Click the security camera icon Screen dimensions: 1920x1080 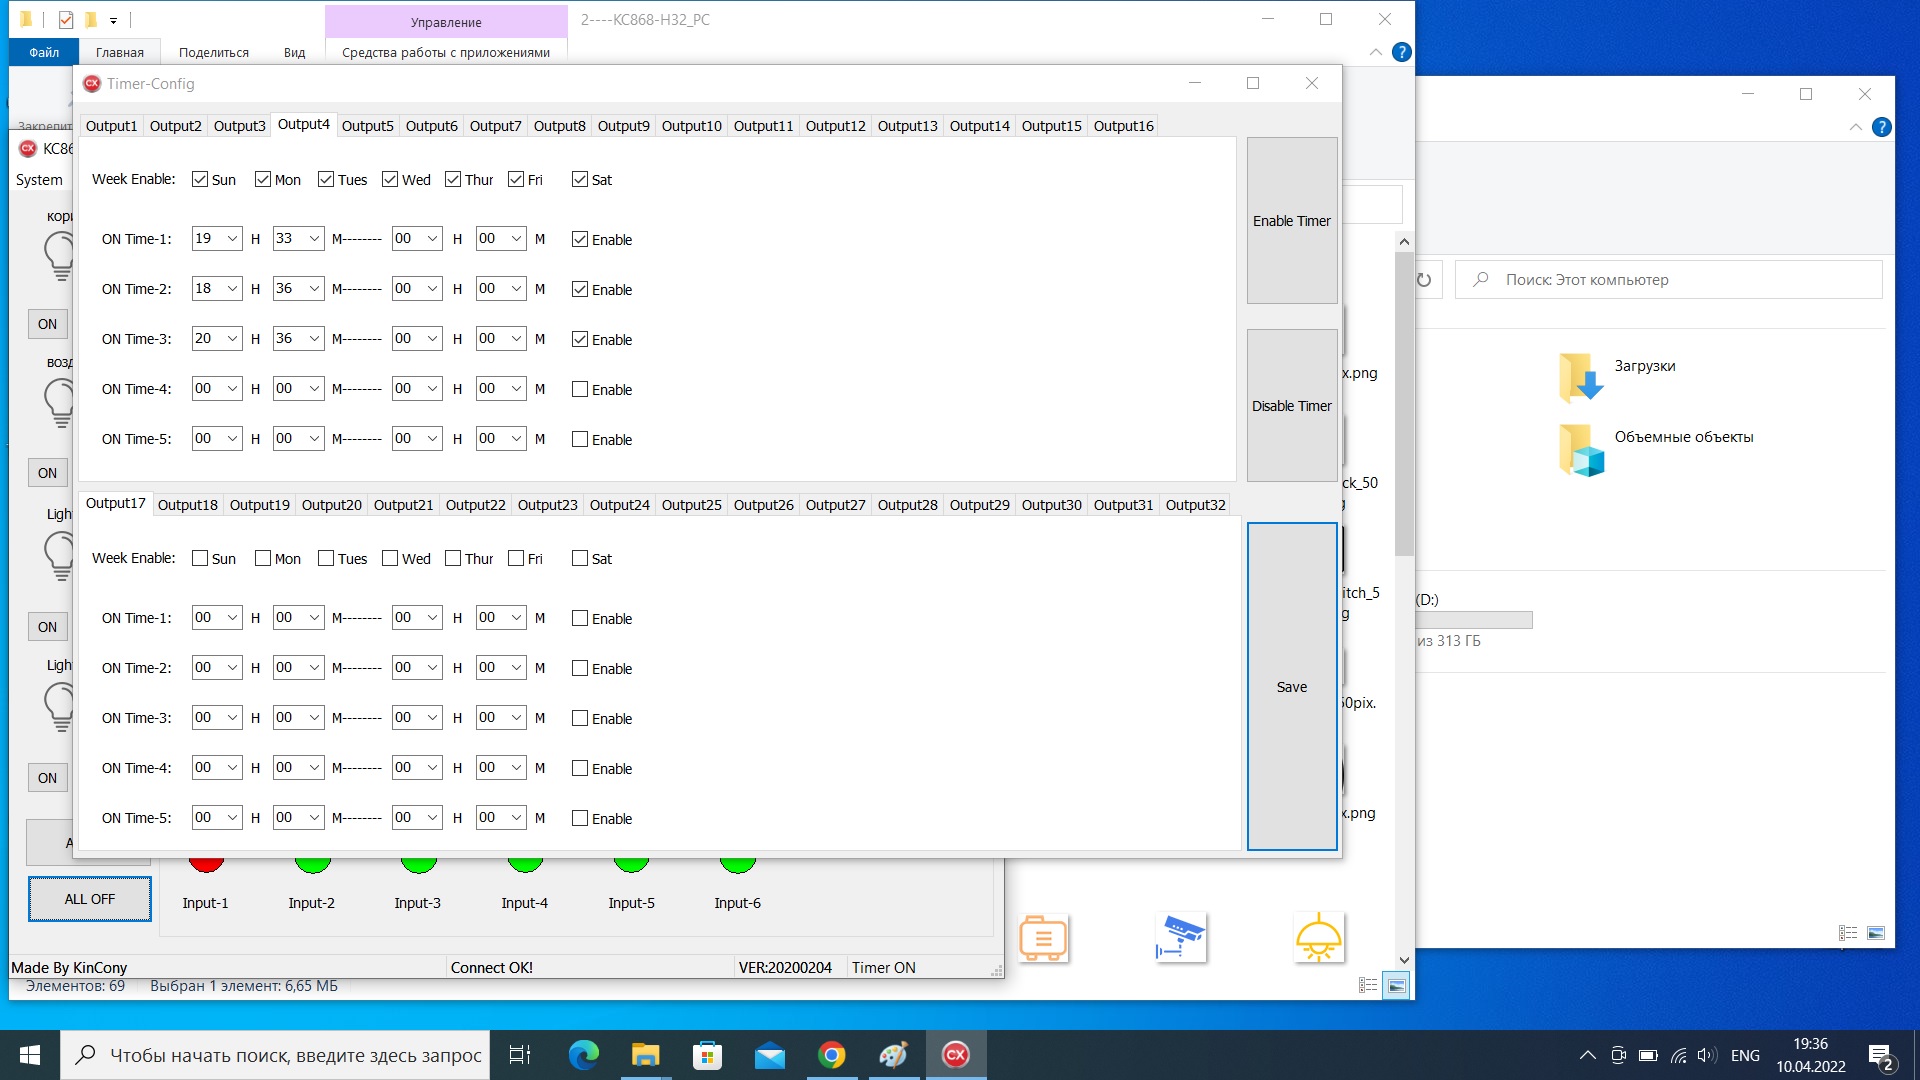[1181, 938]
